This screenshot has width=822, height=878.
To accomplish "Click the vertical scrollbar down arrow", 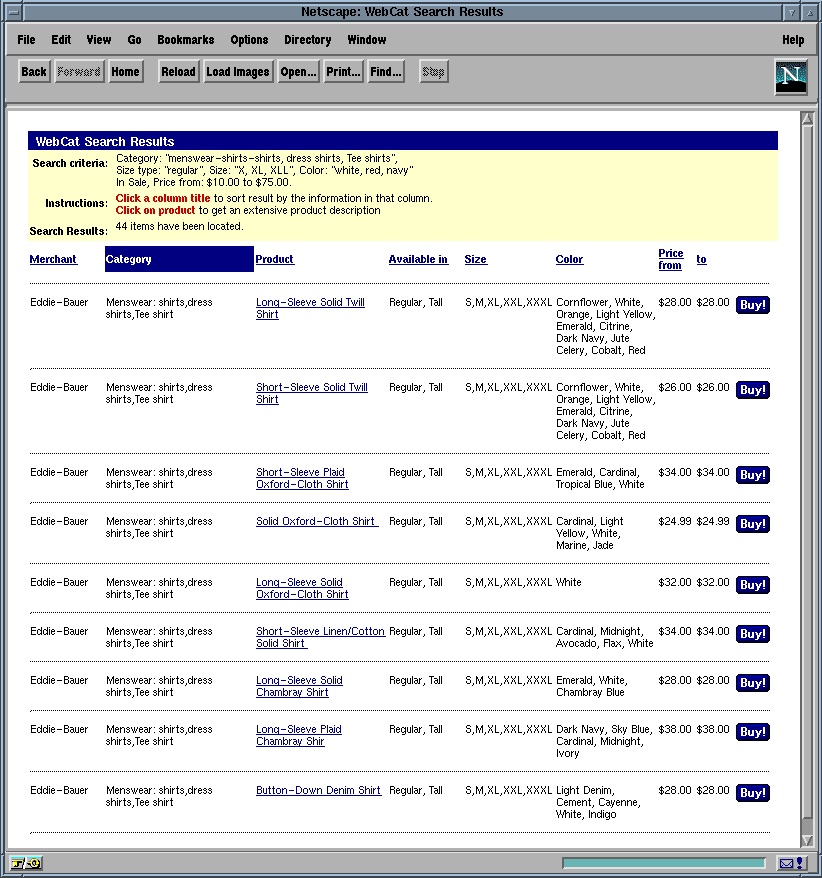I will click(807, 840).
